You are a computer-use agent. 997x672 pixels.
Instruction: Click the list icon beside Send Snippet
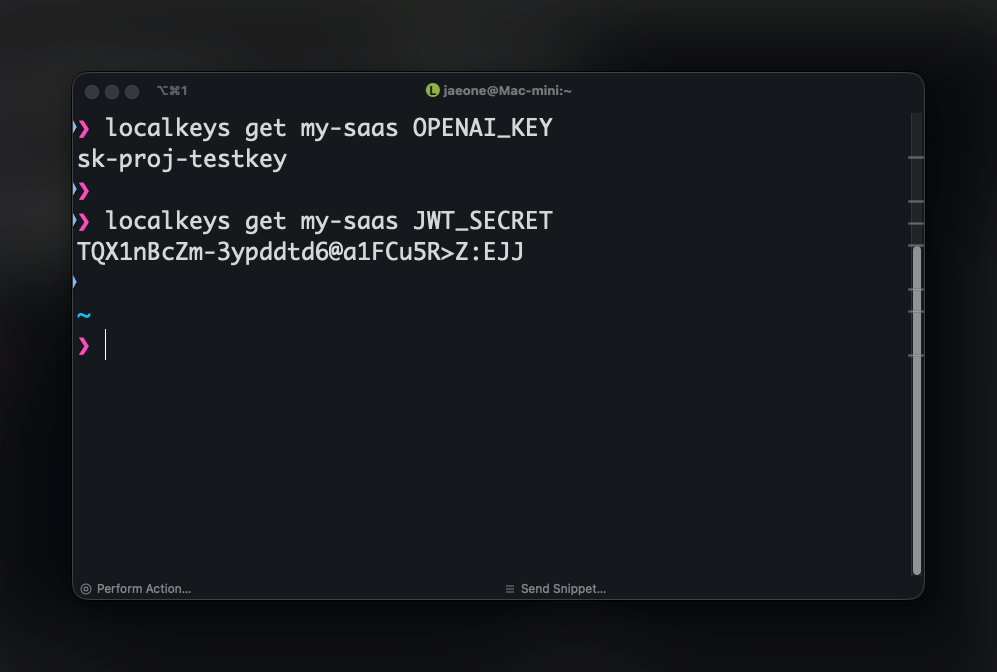click(x=510, y=589)
